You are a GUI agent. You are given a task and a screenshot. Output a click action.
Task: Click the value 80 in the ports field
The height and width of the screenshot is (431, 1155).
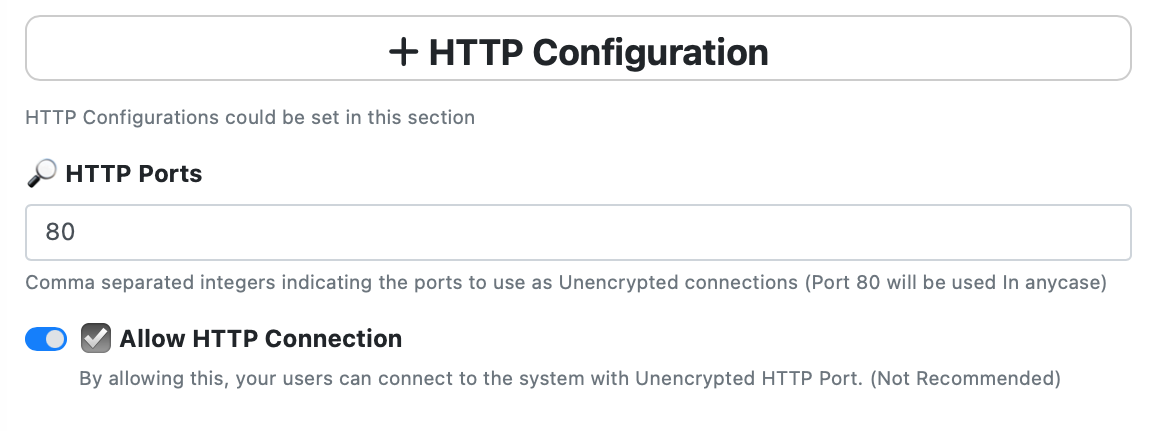(x=60, y=232)
